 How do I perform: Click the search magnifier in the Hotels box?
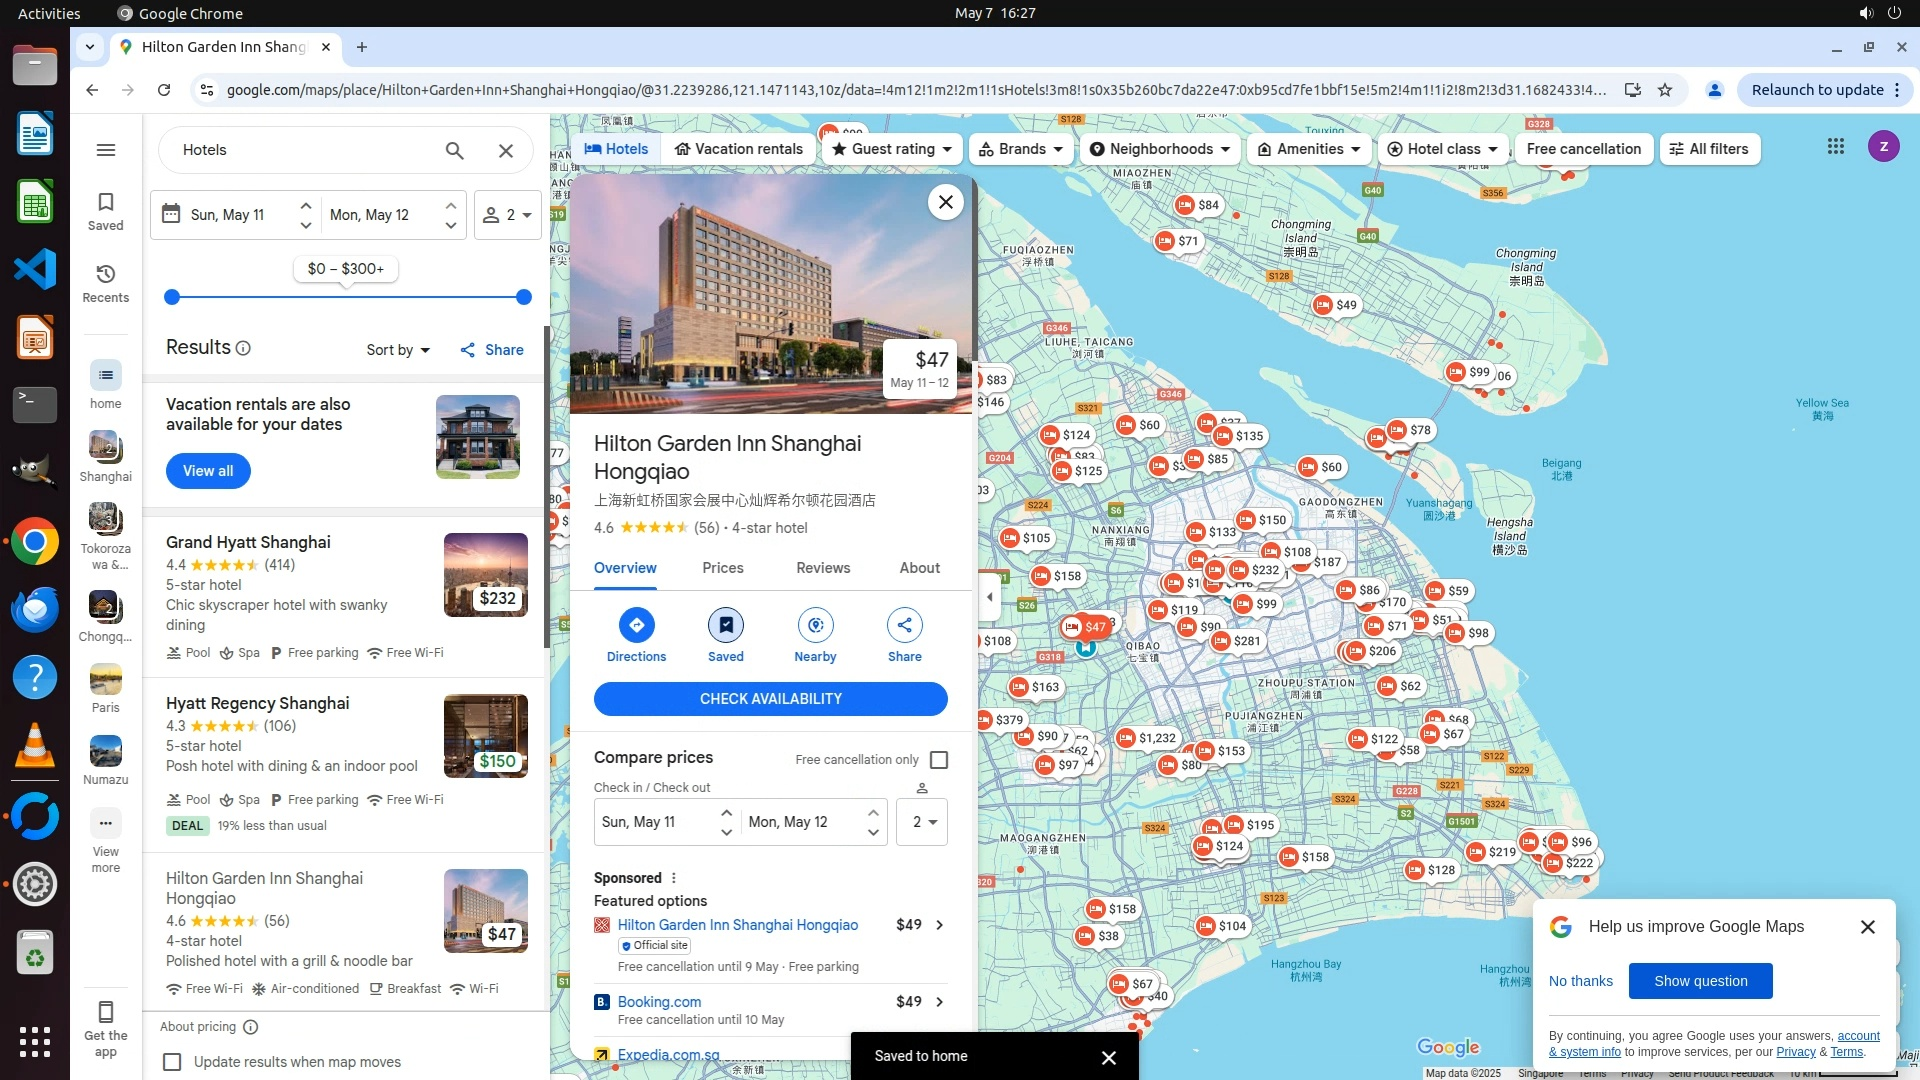coord(455,151)
